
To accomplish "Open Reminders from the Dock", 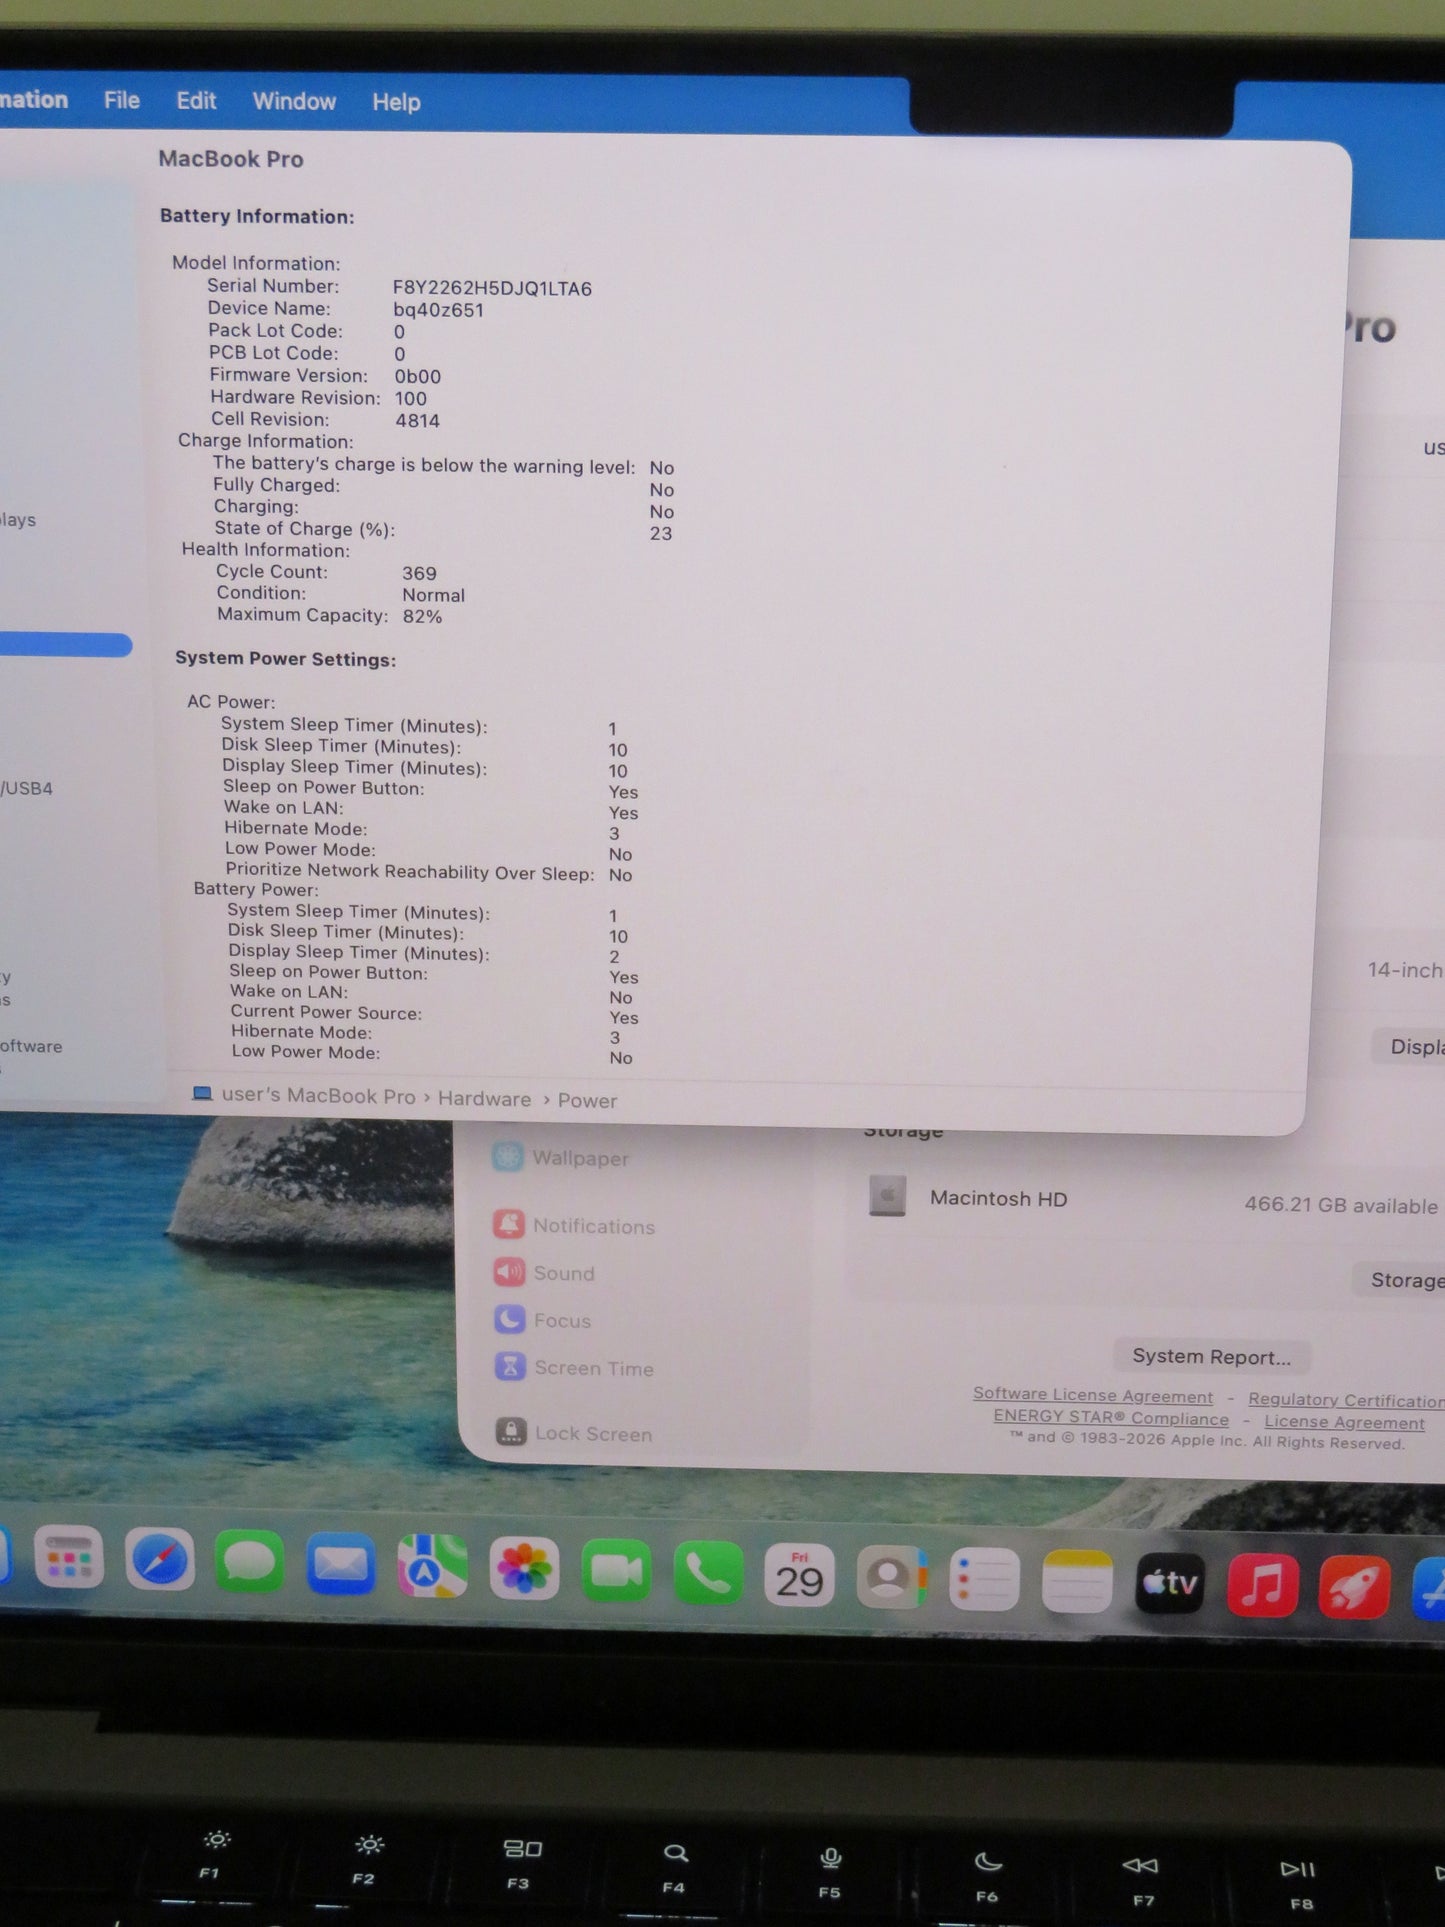I will (x=984, y=1579).
